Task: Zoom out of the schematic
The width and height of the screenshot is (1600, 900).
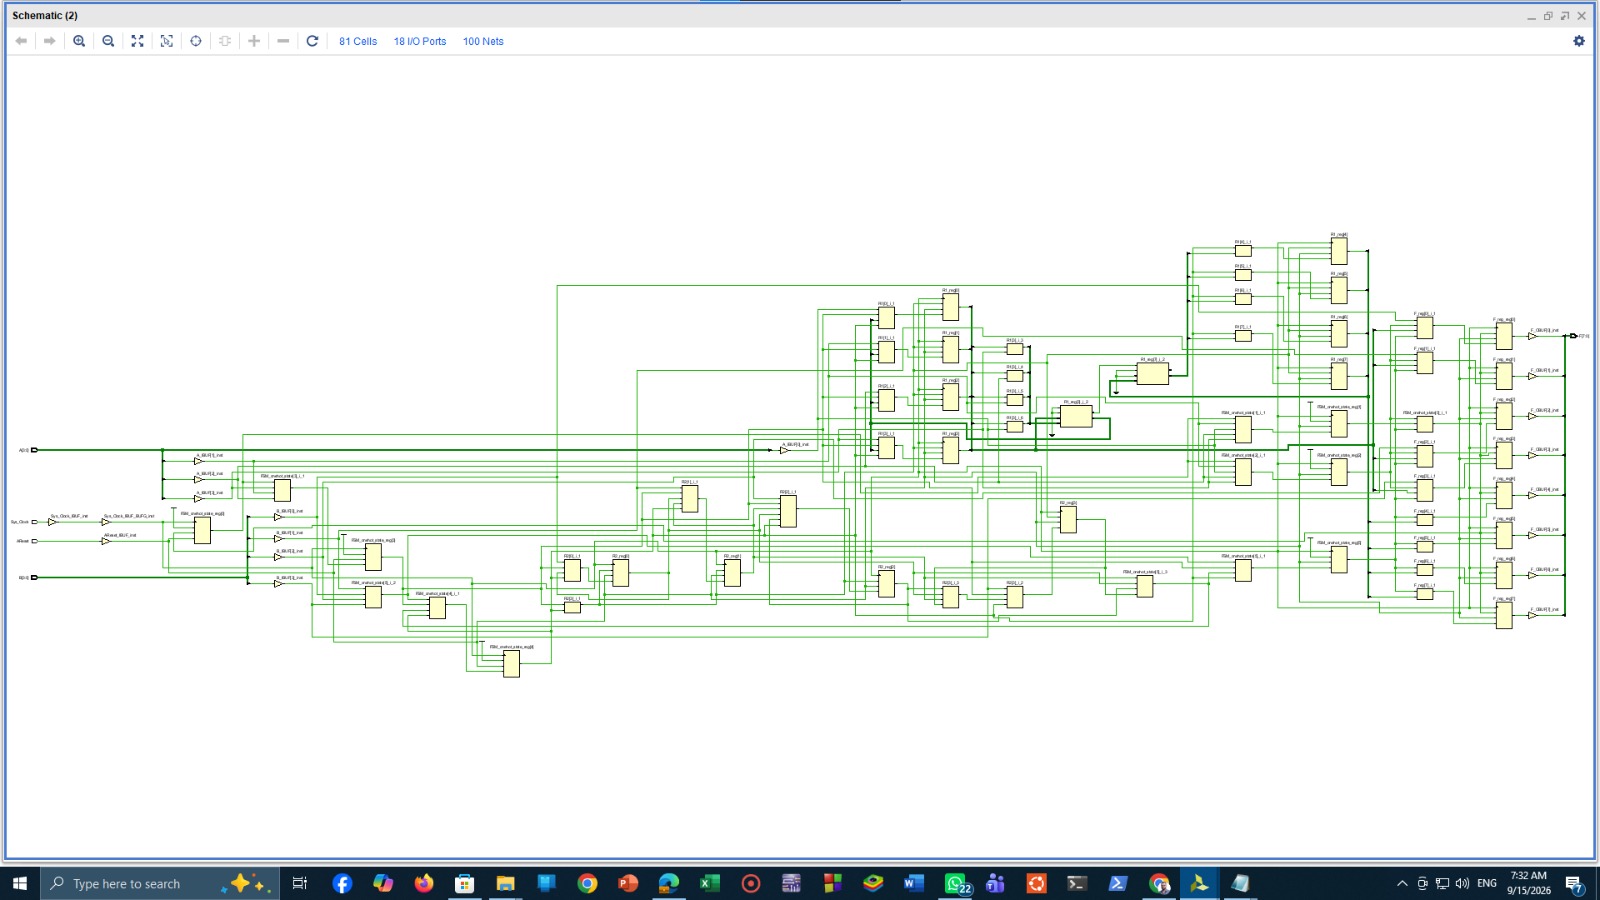Action: pos(108,41)
